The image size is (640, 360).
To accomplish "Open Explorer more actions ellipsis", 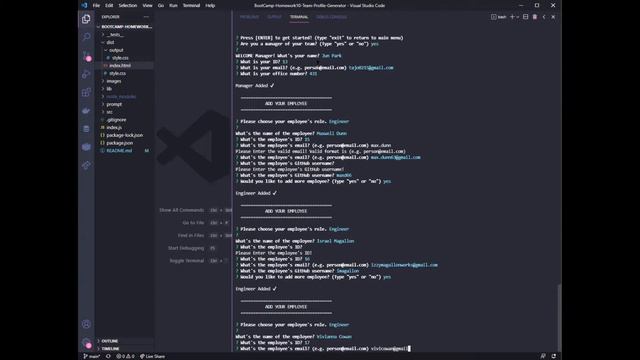I will tap(146, 17).
